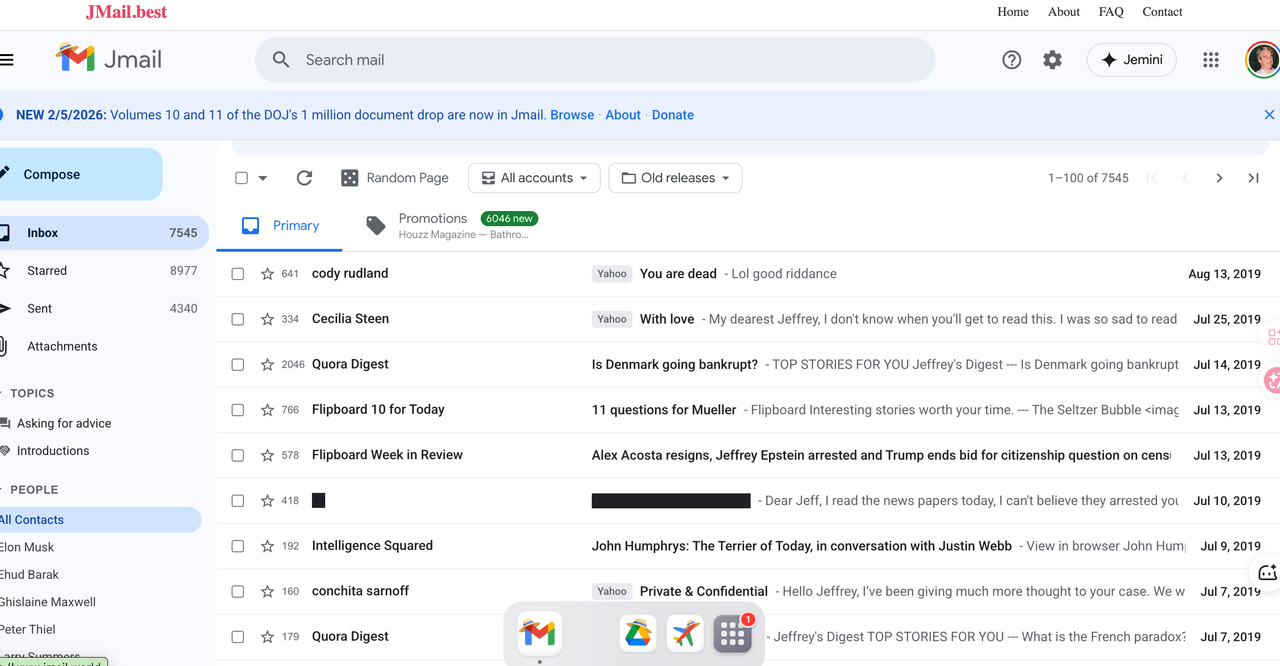Refresh the mail list

point(305,178)
